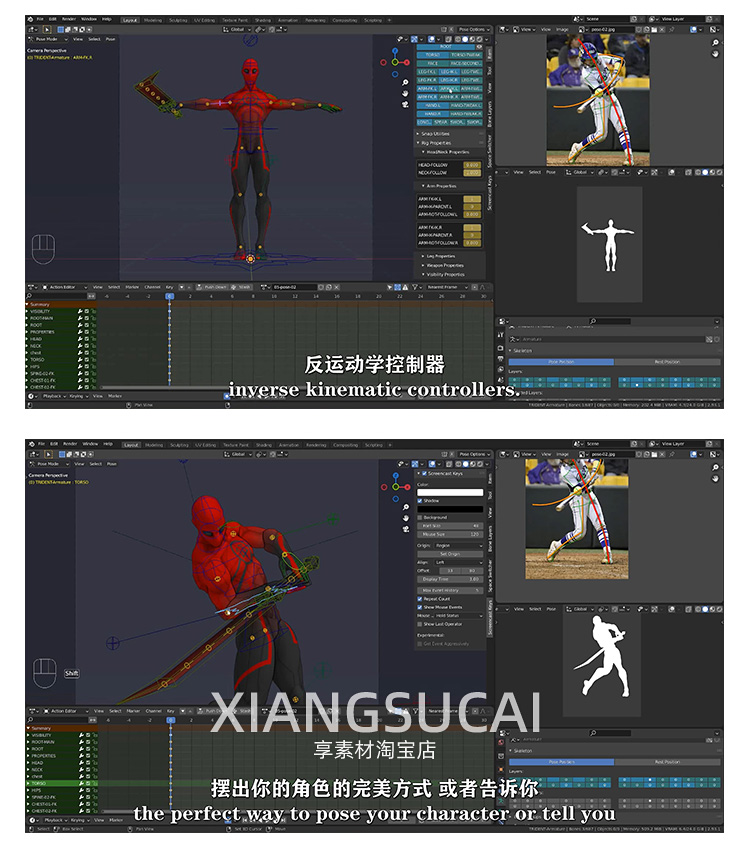Click the pan hand icon in bottom viewport
The height and width of the screenshot is (848, 750).
tap(406, 518)
